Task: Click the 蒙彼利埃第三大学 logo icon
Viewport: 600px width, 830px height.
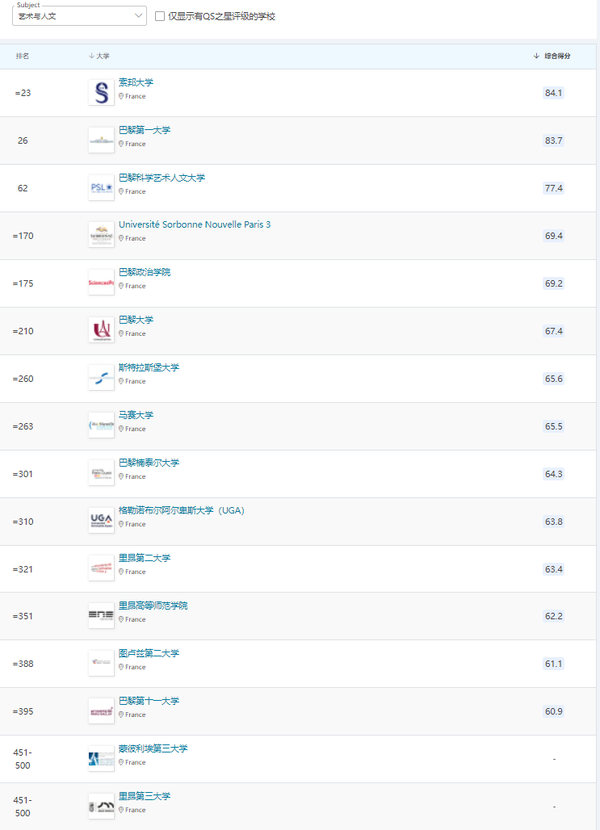Action: tap(101, 759)
